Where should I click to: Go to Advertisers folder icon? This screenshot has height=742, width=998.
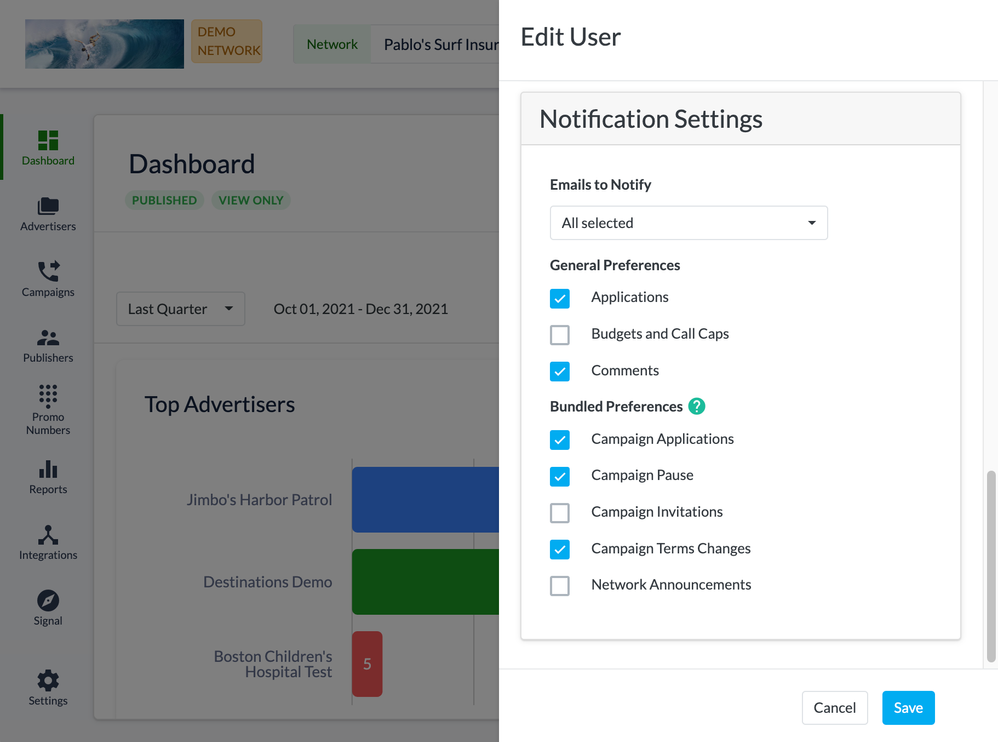[48, 207]
